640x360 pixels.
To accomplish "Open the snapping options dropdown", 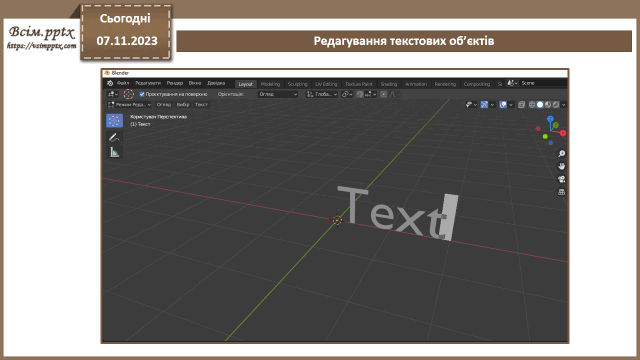I will 371,94.
